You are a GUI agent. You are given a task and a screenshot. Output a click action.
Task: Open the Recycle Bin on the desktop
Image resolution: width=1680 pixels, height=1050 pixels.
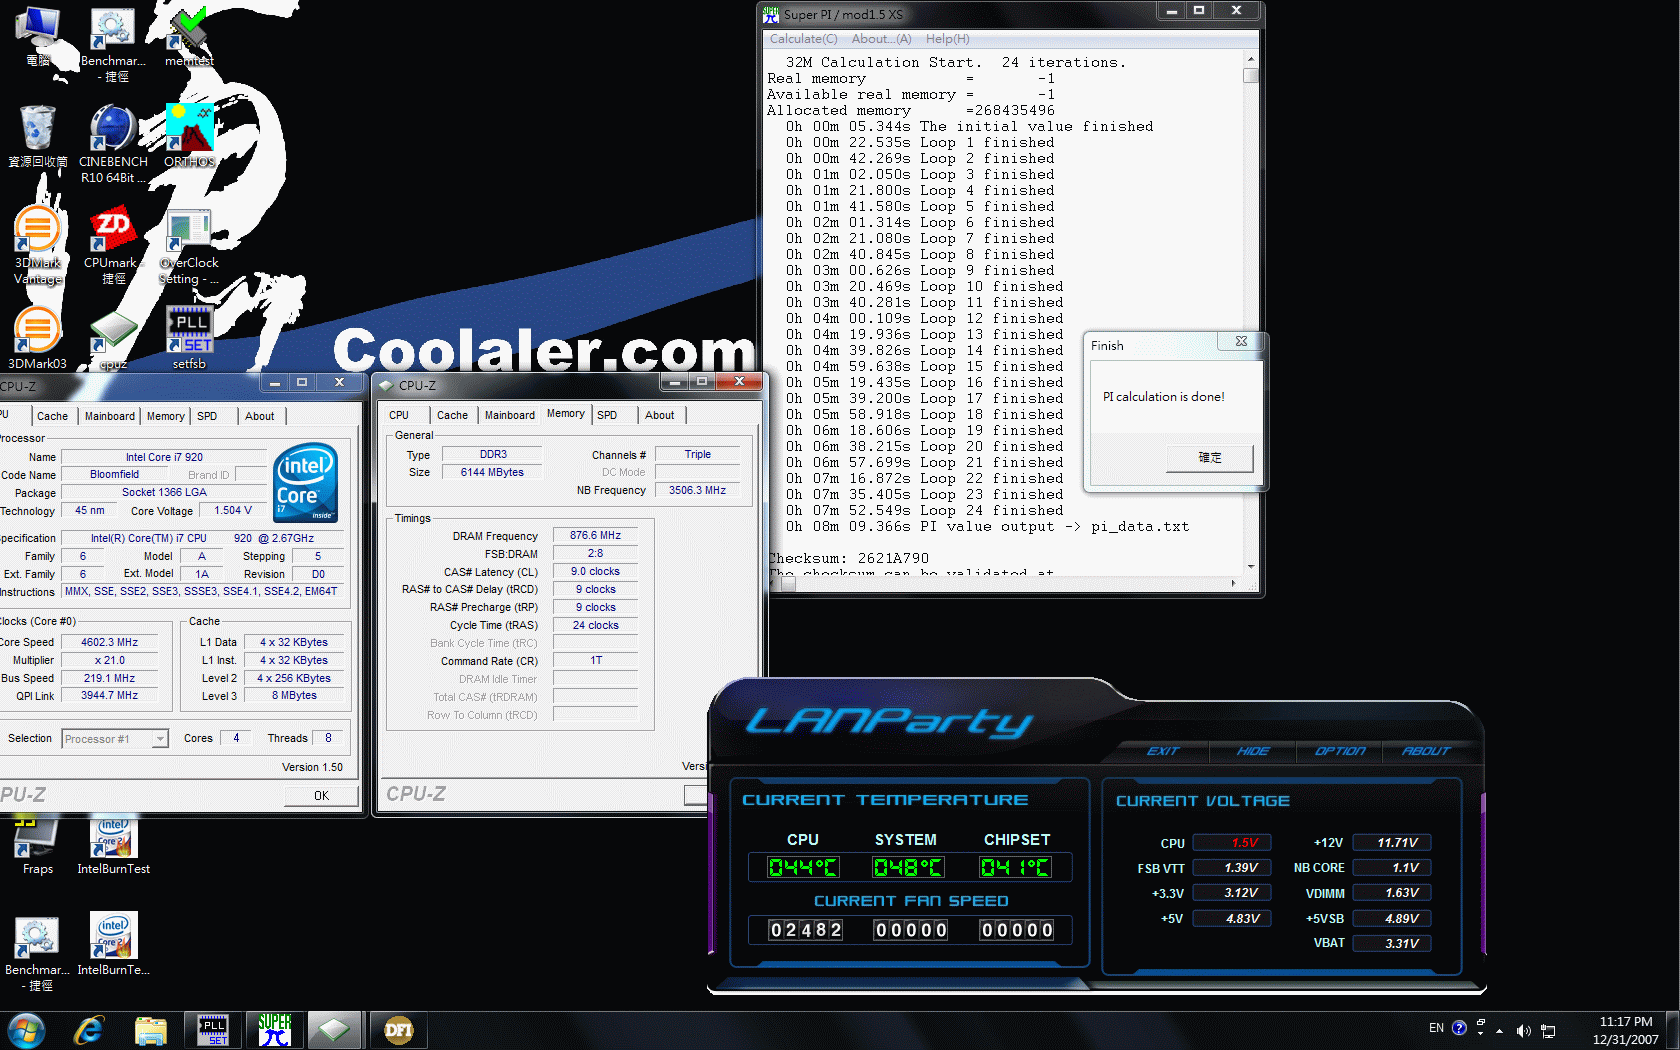point(38,136)
